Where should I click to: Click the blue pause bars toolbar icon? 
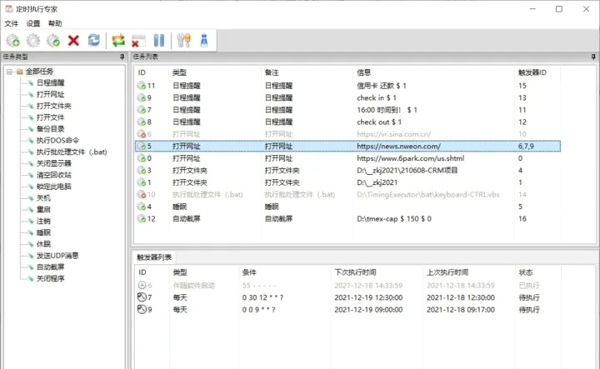click(159, 40)
